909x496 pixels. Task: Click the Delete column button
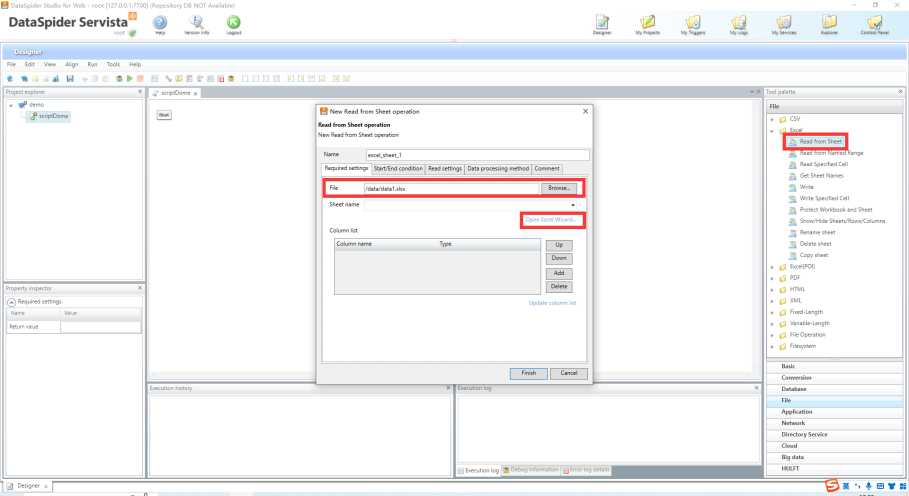tap(559, 287)
